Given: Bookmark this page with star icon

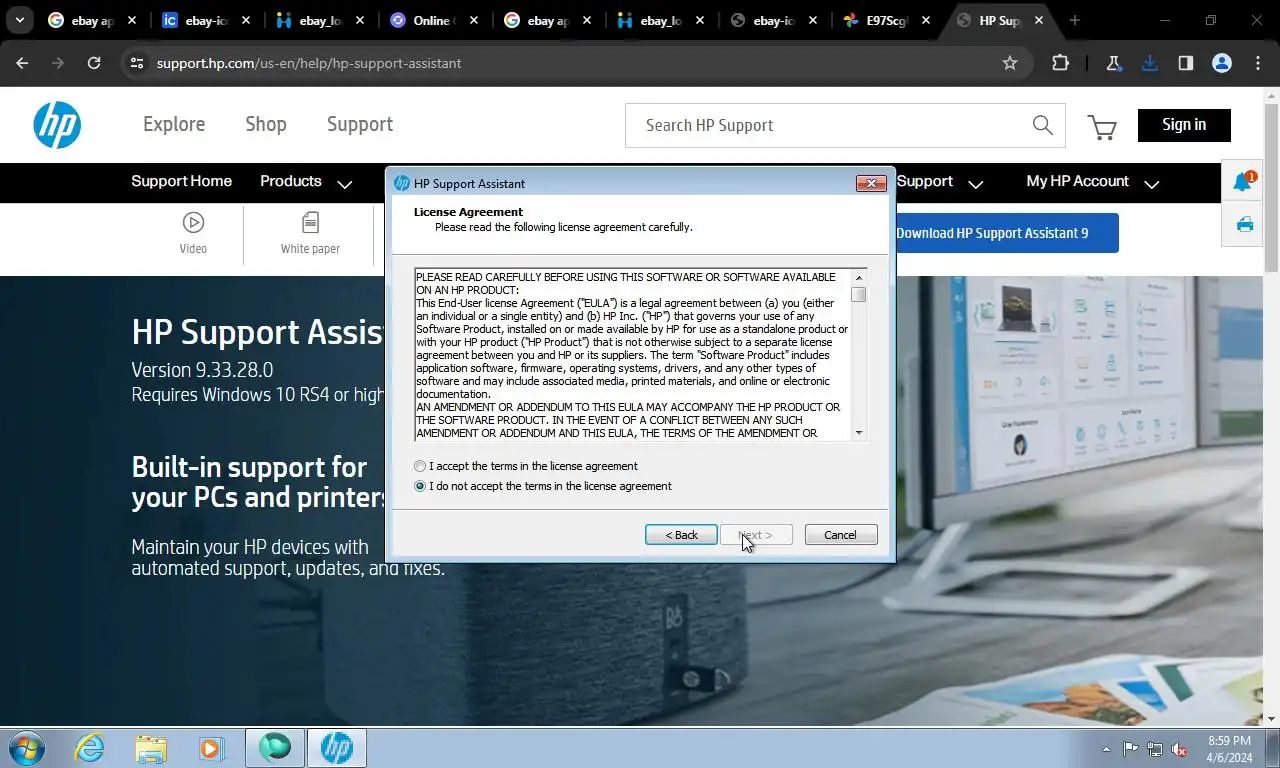Looking at the screenshot, I should point(1010,63).
